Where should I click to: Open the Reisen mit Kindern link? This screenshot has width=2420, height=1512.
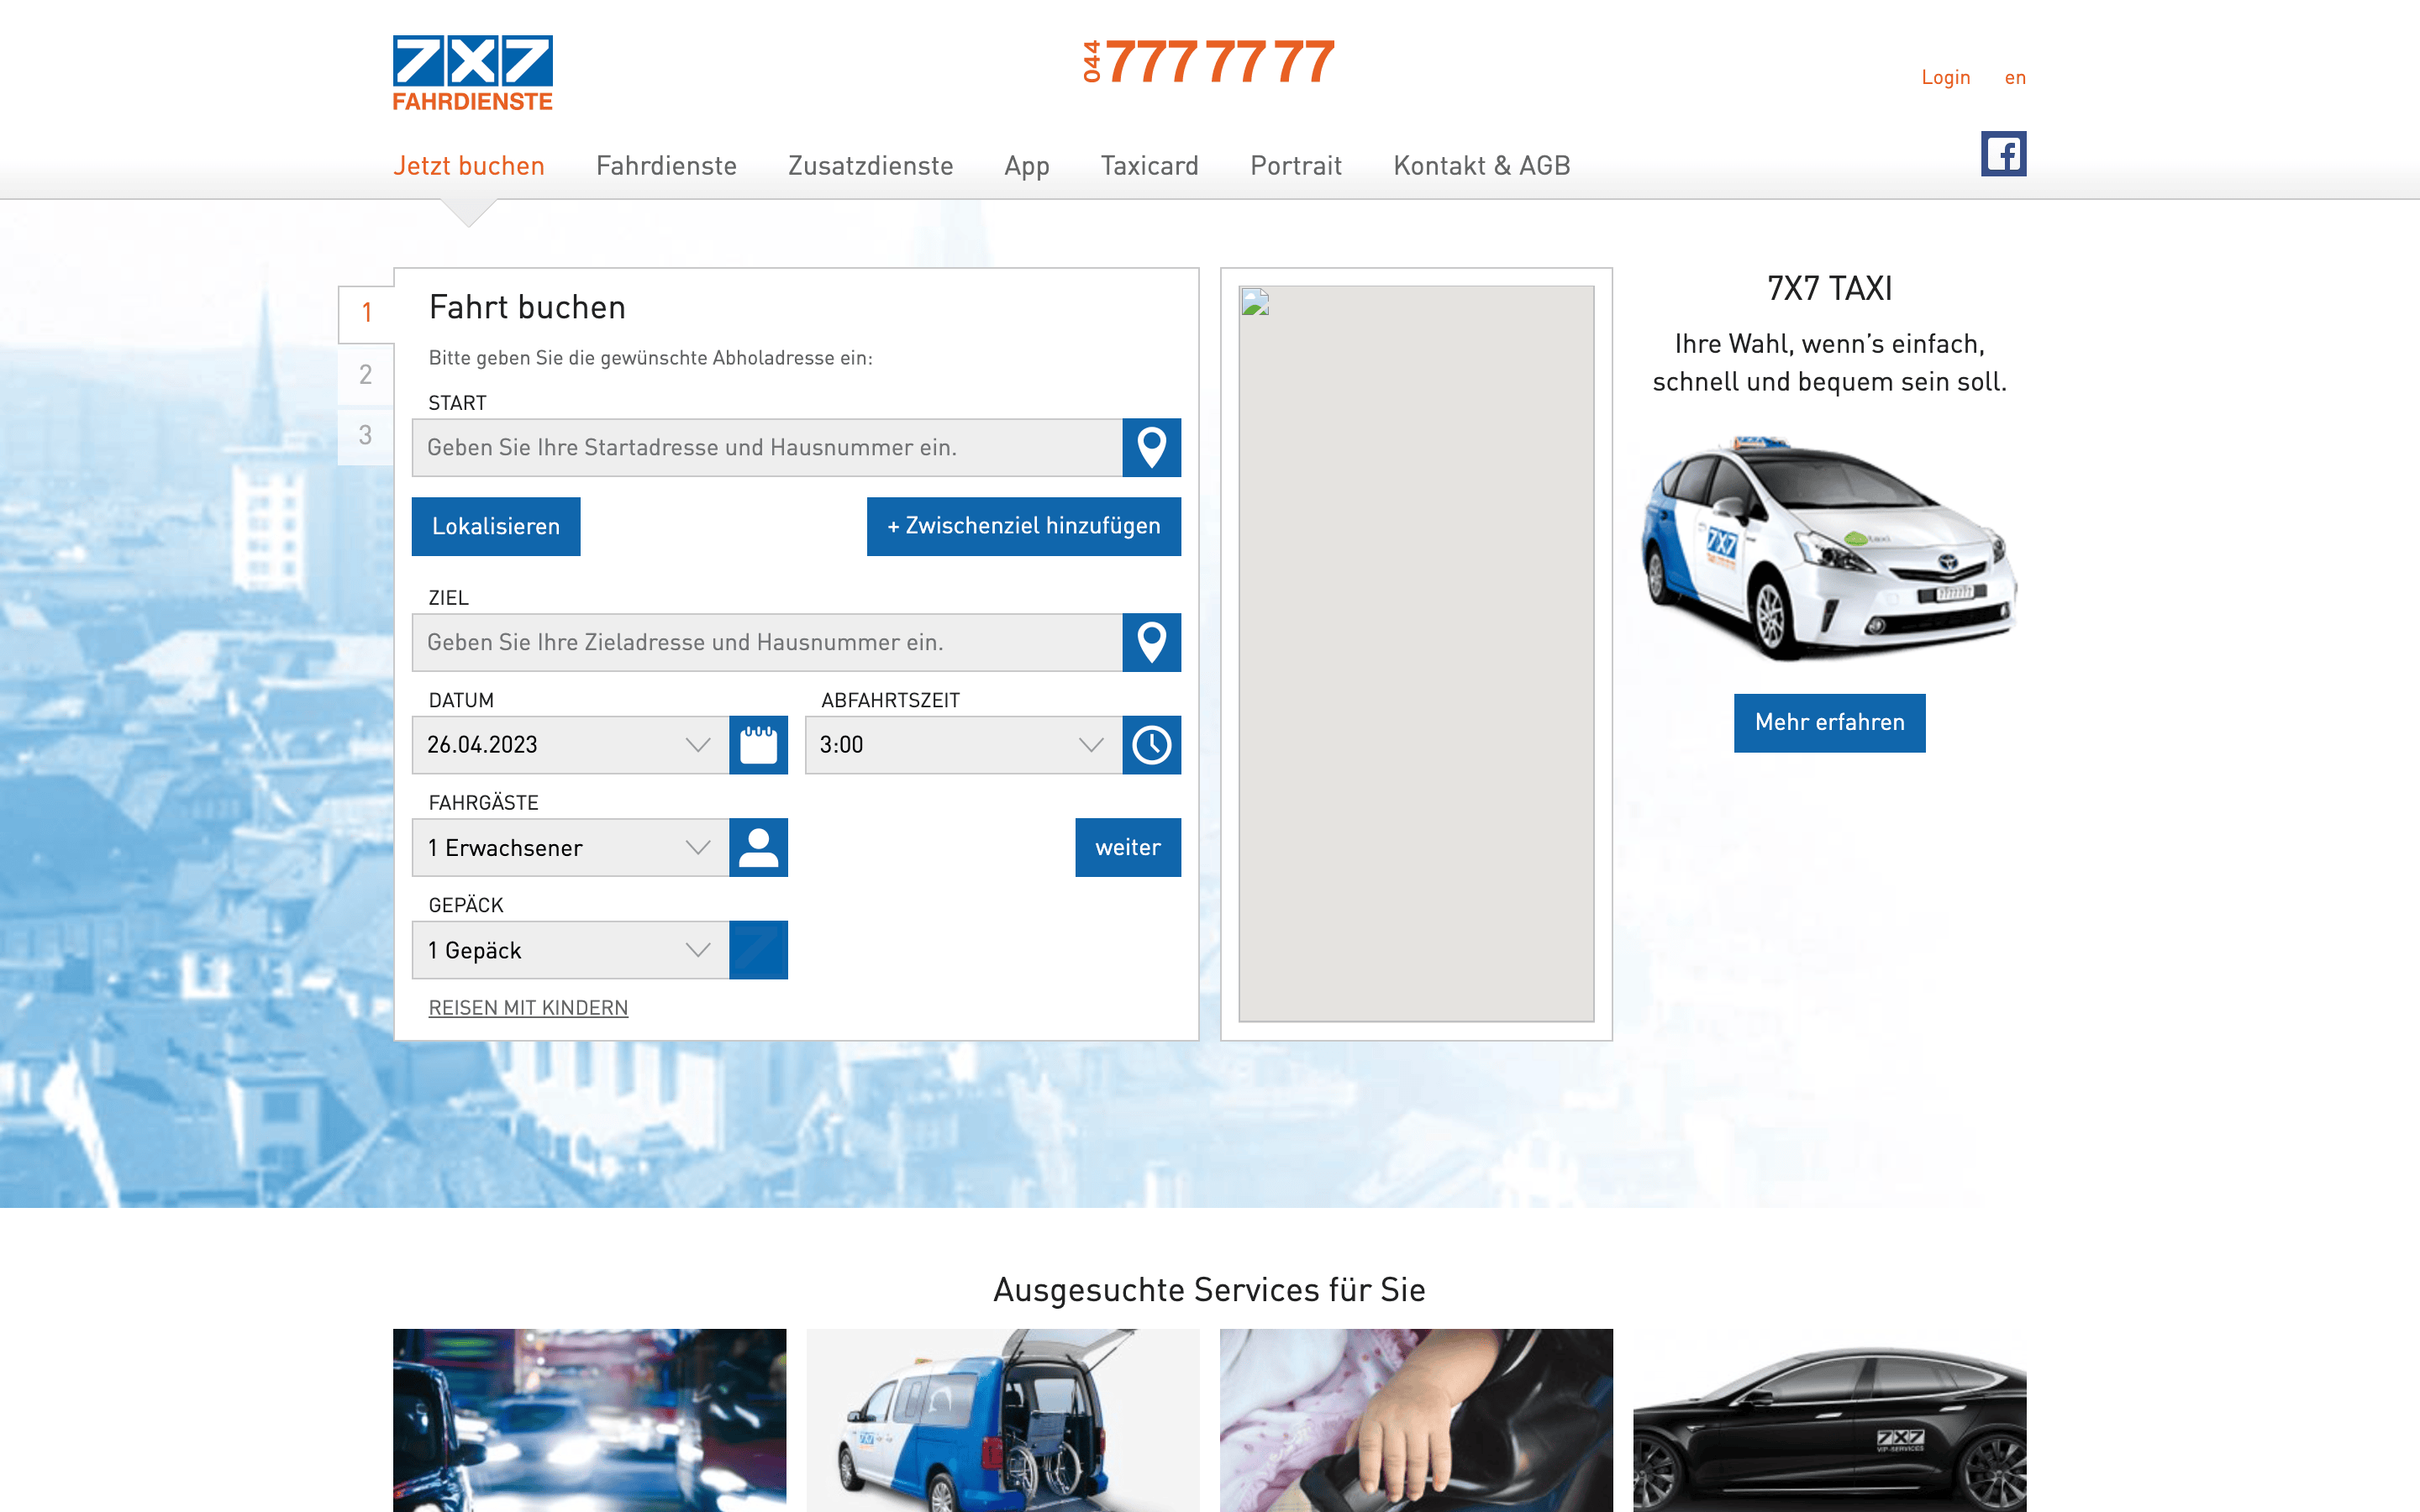pos(528,1008)
